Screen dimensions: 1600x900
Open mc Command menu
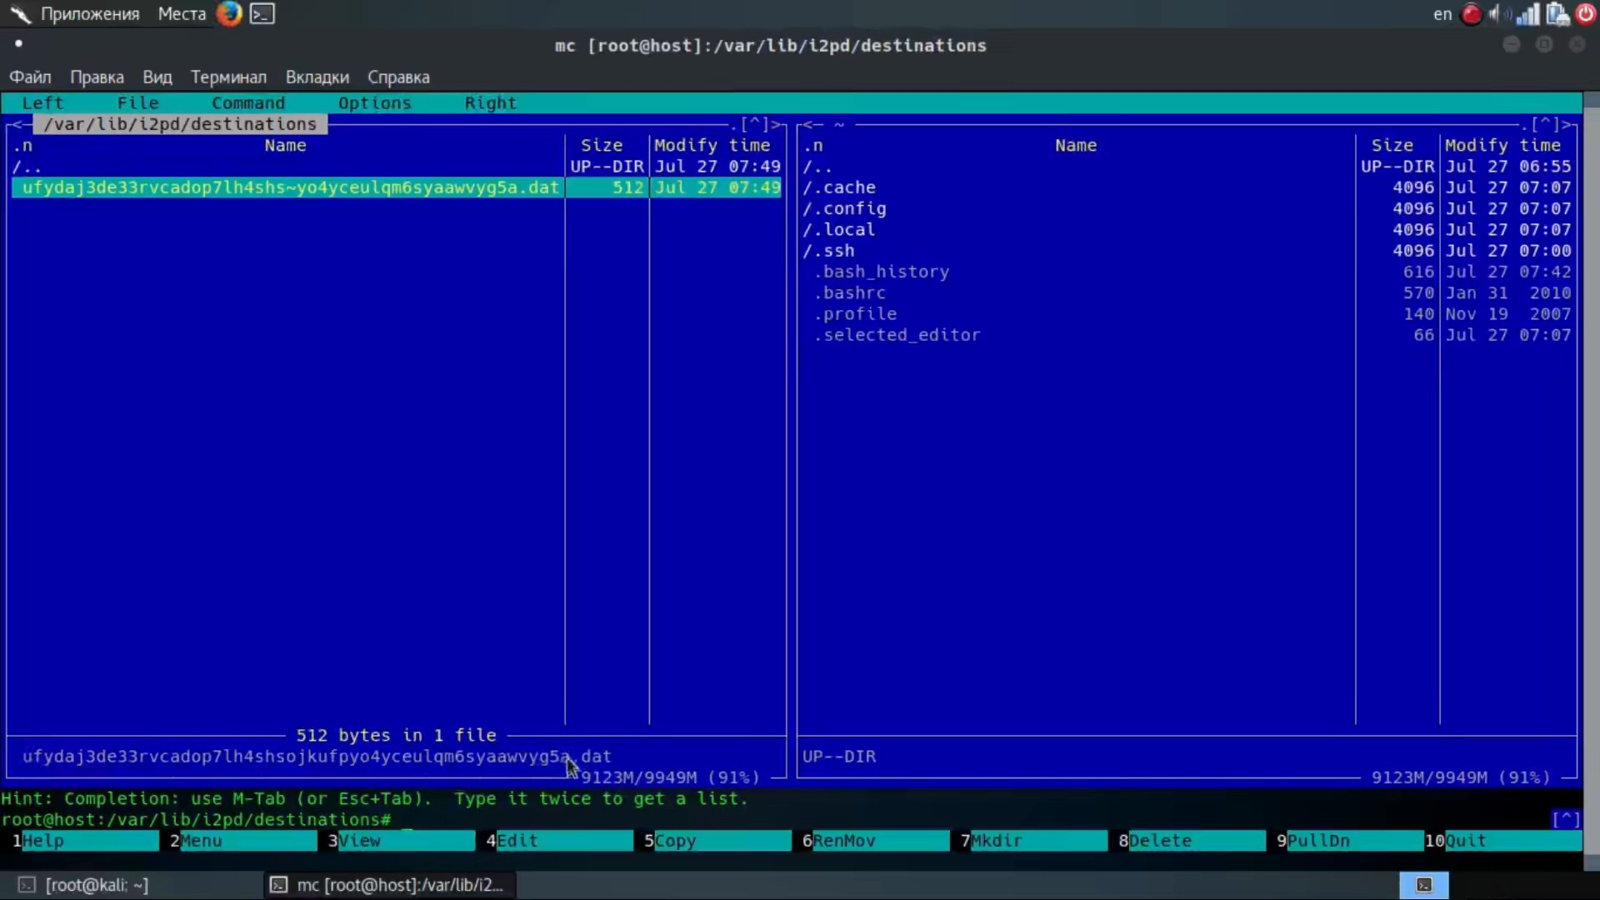click(x=248, y=103)
